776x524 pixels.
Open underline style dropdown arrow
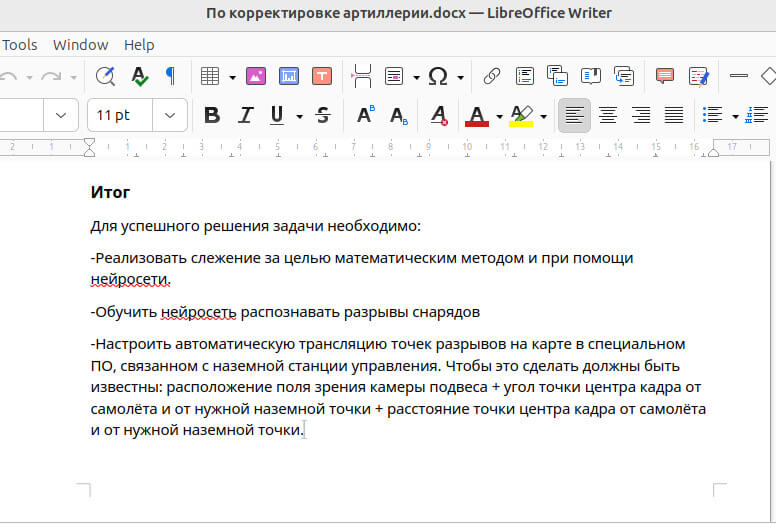[x=299, y=117]
